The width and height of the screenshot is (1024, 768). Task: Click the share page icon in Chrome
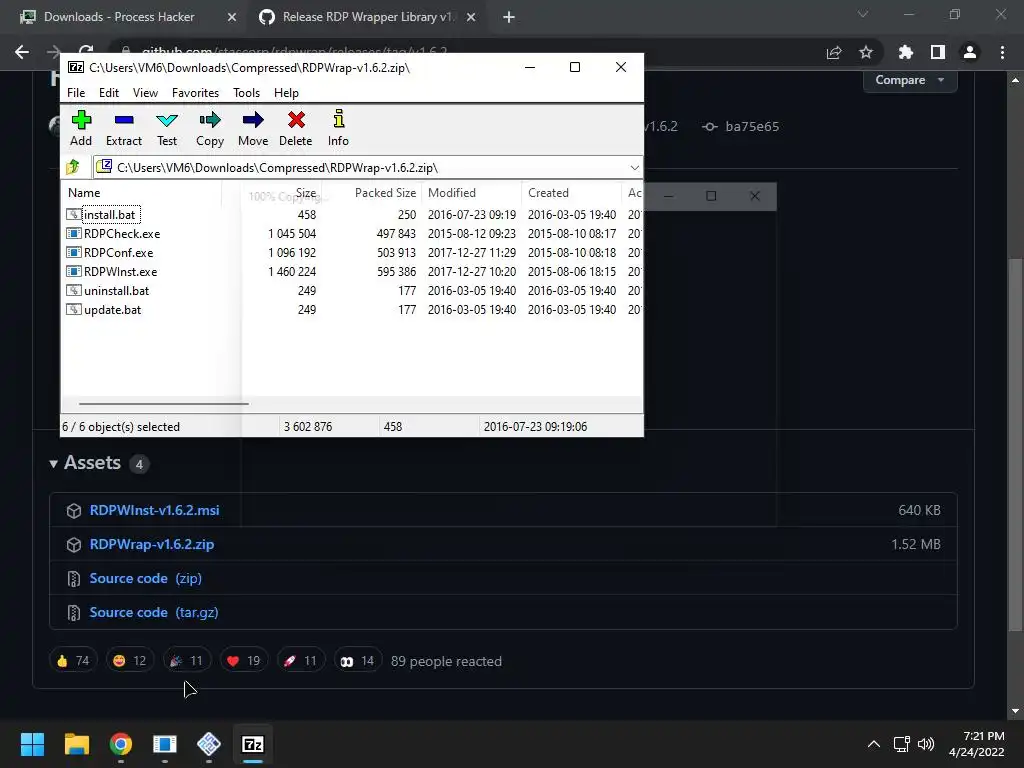[834, 52]
